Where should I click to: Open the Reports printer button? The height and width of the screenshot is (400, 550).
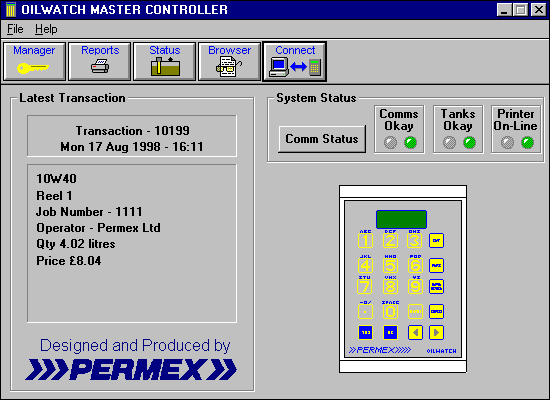tap(100, 61)
